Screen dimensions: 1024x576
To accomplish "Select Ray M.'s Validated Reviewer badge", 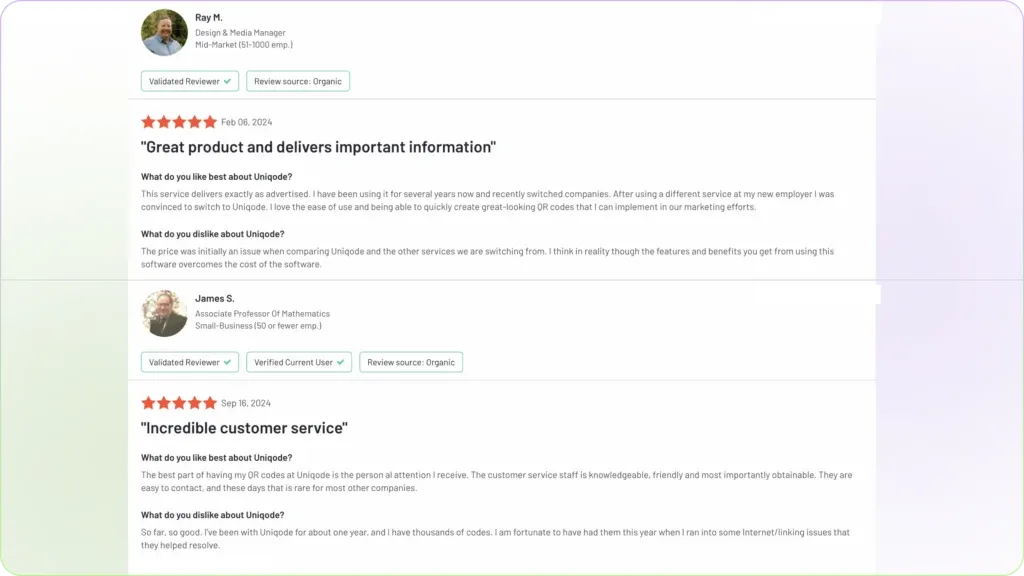I will (x=190, y=81).
